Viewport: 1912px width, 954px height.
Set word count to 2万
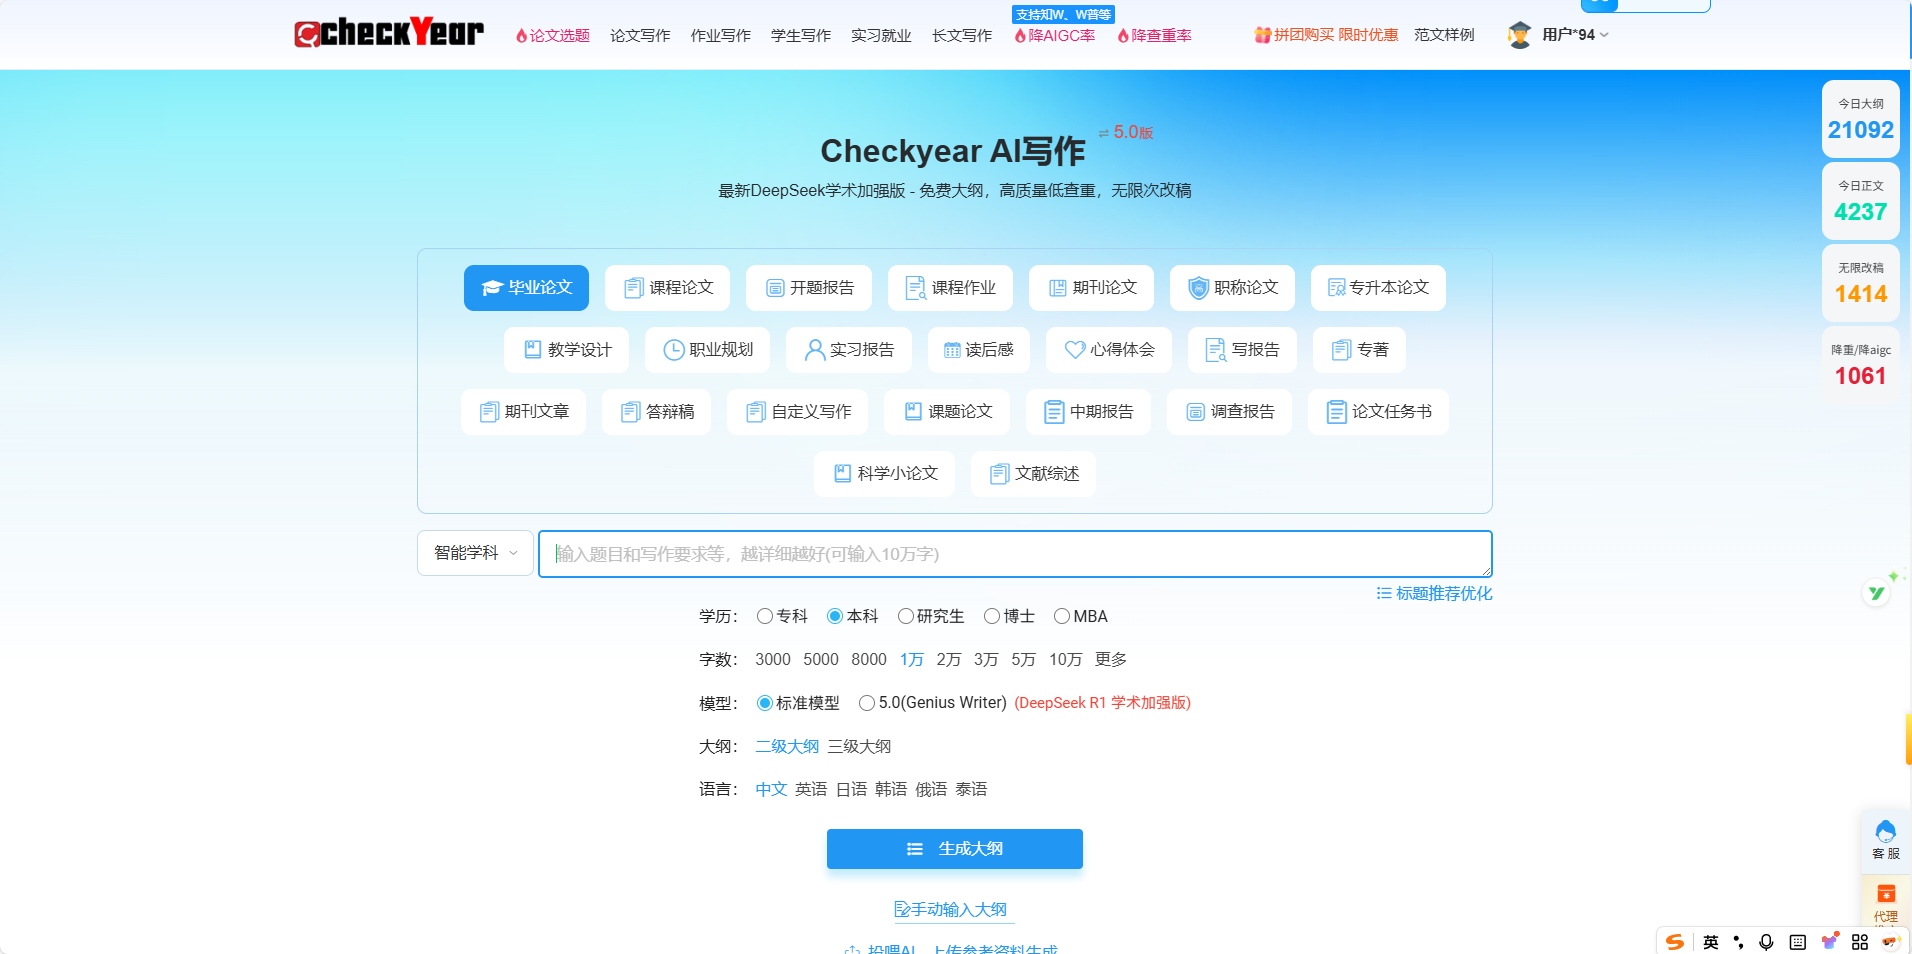point(948,659)
